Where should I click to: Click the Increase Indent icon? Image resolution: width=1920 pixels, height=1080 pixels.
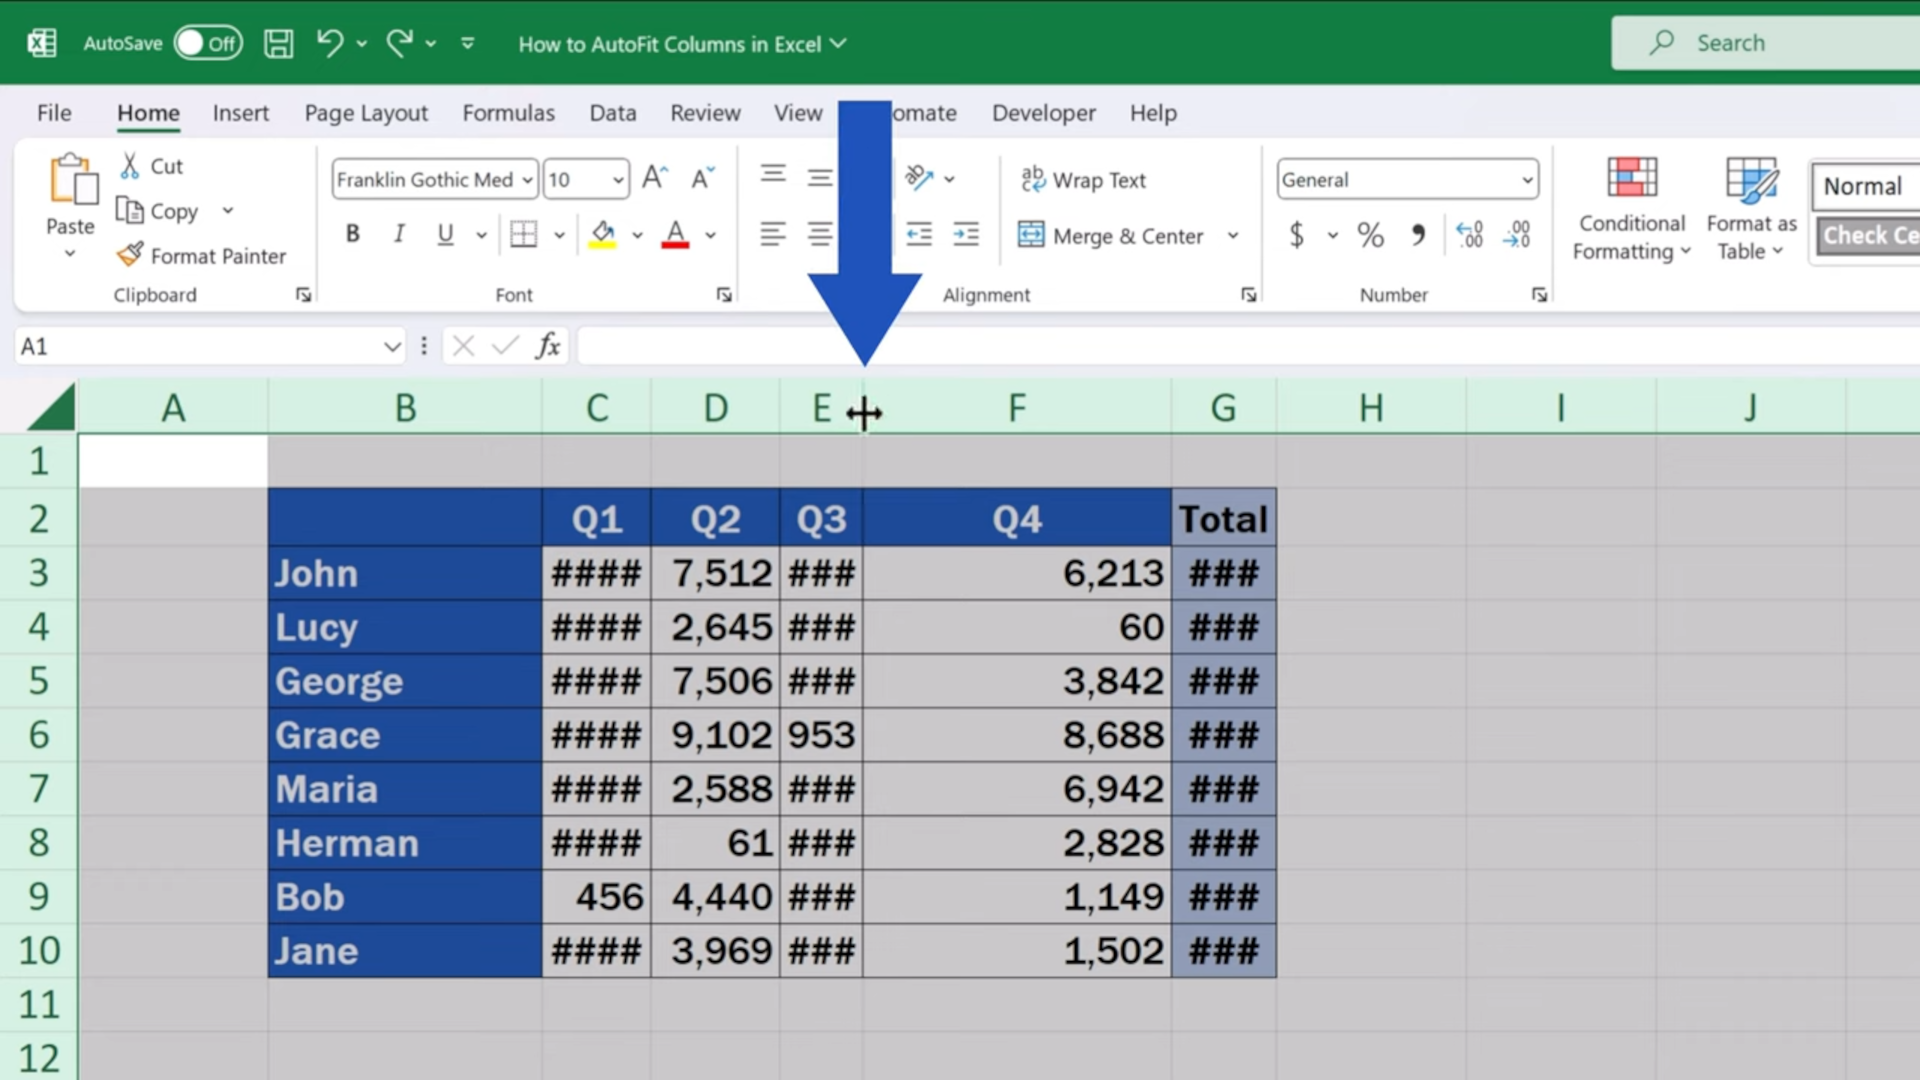tap(966, 234)
